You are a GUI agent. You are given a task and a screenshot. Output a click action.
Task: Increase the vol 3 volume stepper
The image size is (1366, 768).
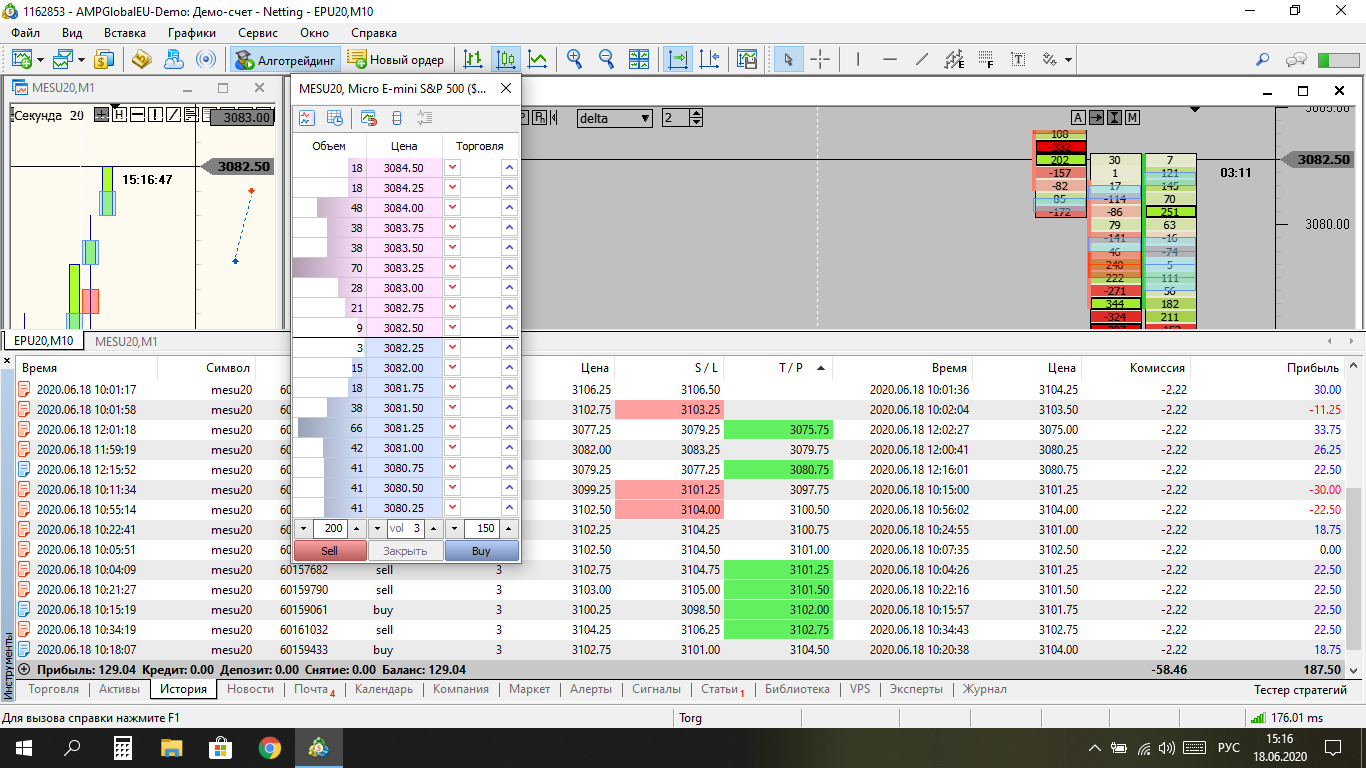coord(434,528)
